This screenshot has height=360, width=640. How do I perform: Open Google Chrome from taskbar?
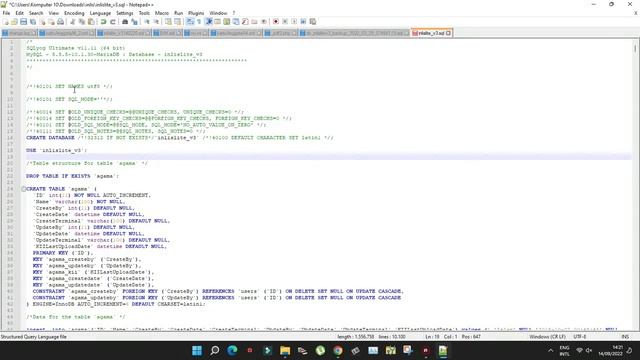pos(338,350)
